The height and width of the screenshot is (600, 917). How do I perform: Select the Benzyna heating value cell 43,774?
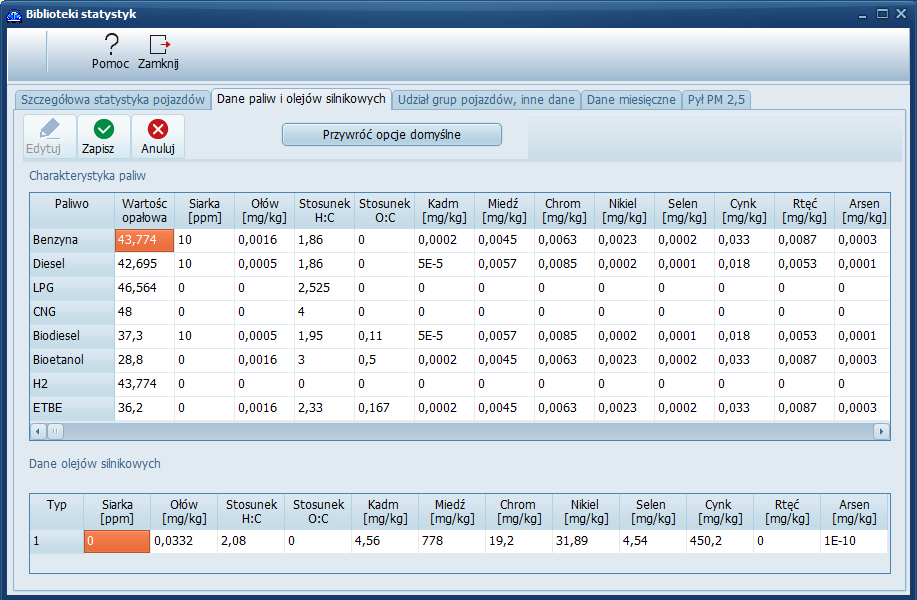[x=144, y=240]
